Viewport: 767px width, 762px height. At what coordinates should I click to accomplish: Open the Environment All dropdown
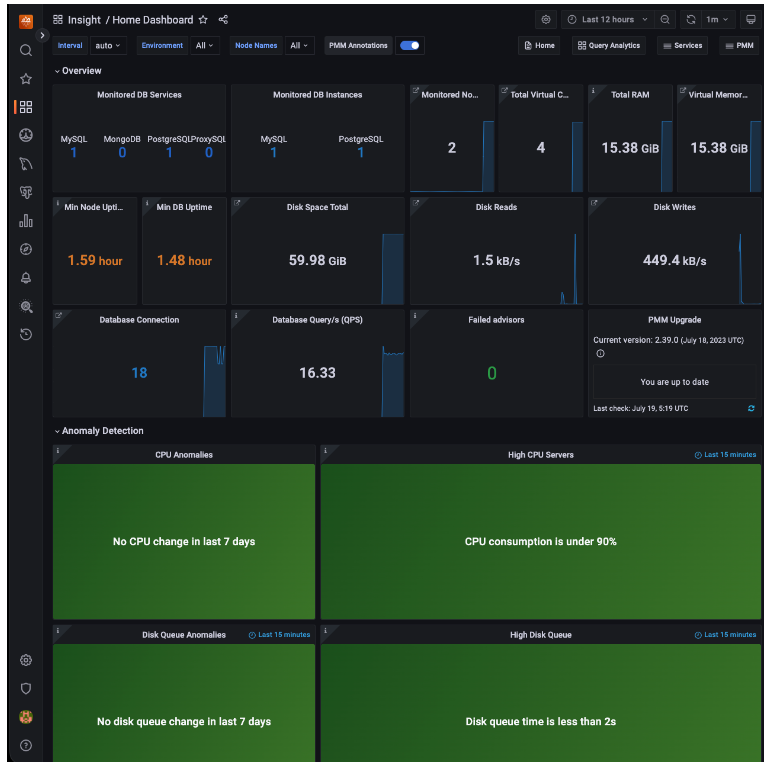(204, 45)
